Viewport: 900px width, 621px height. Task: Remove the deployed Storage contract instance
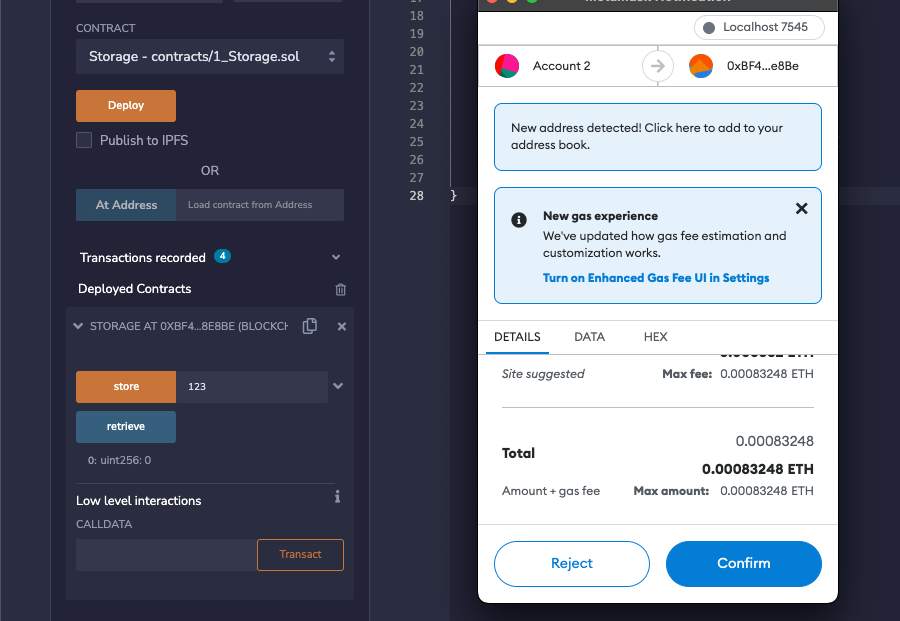[342, 327]
